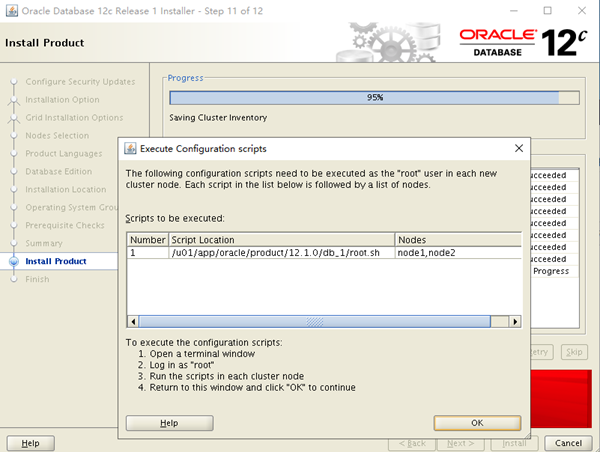Select the Nodes column header

pos(458,240)
